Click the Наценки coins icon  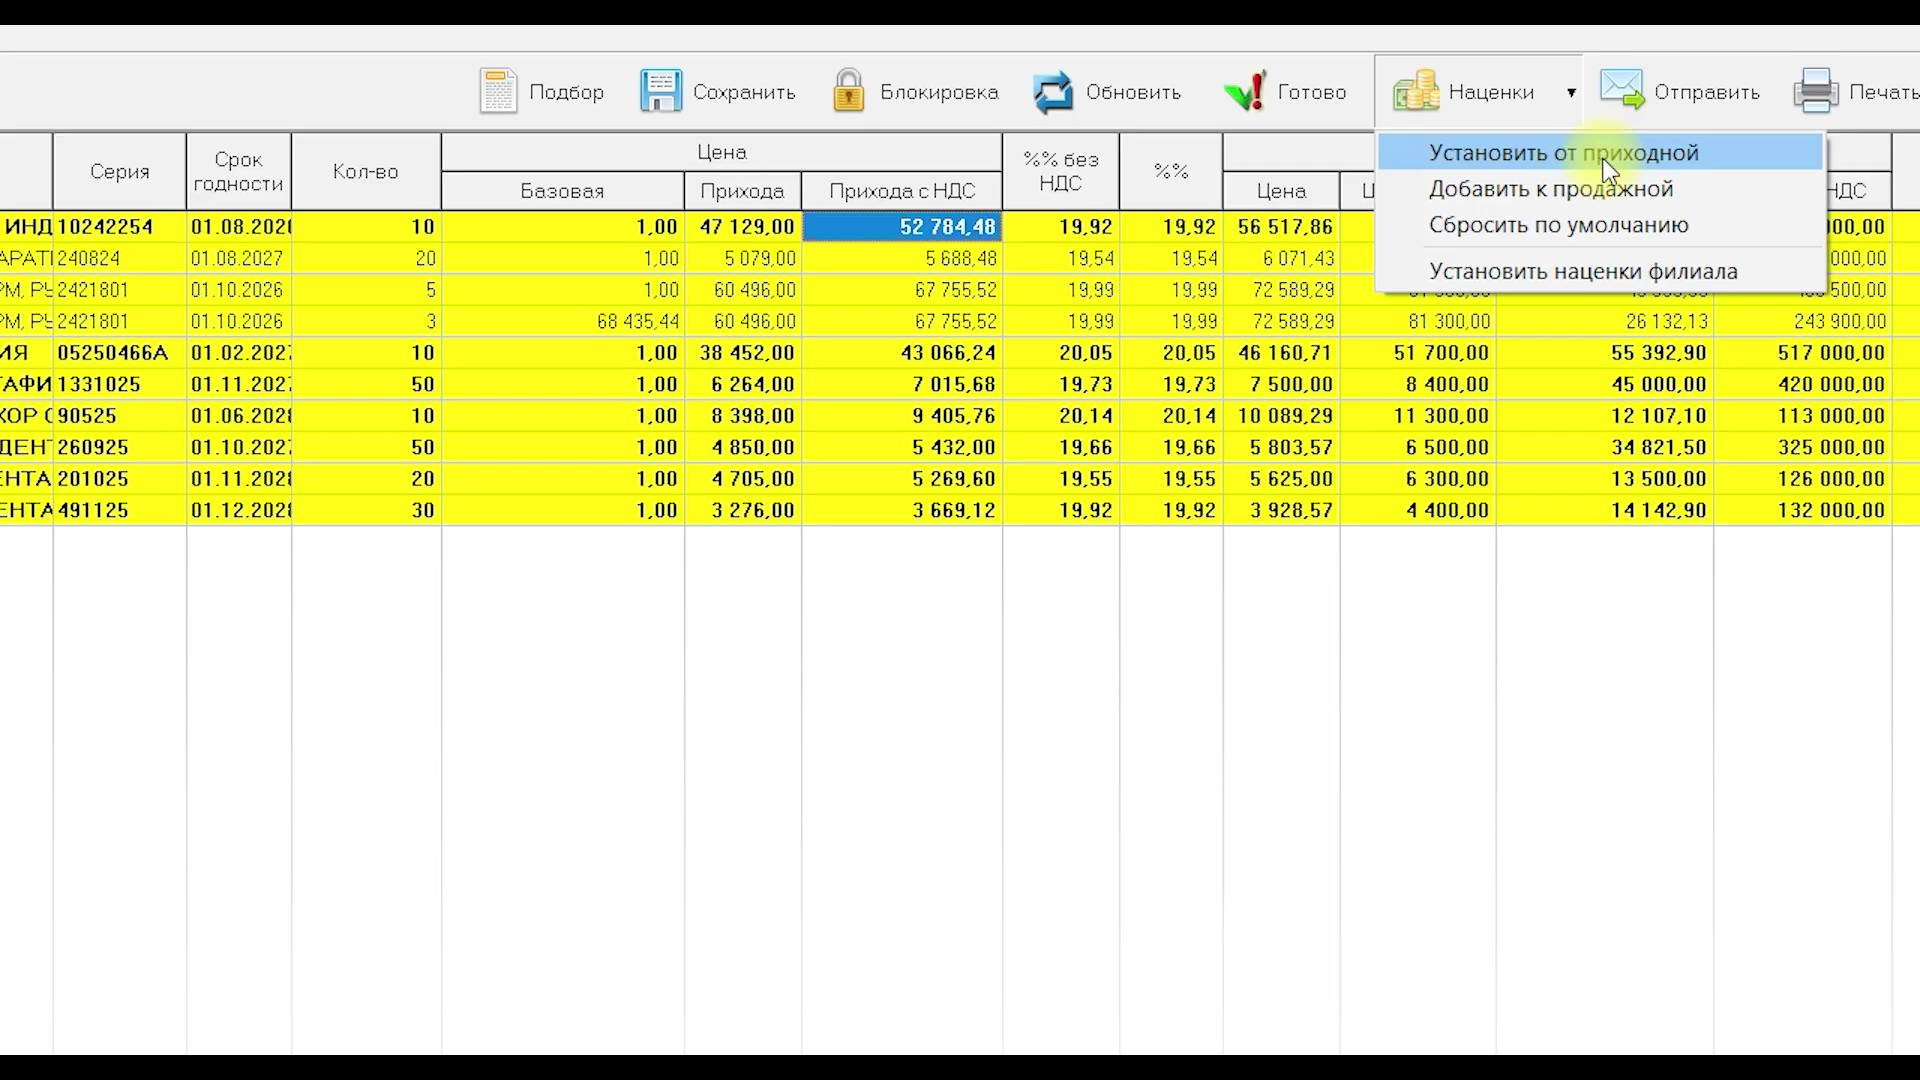[1415, 91]
